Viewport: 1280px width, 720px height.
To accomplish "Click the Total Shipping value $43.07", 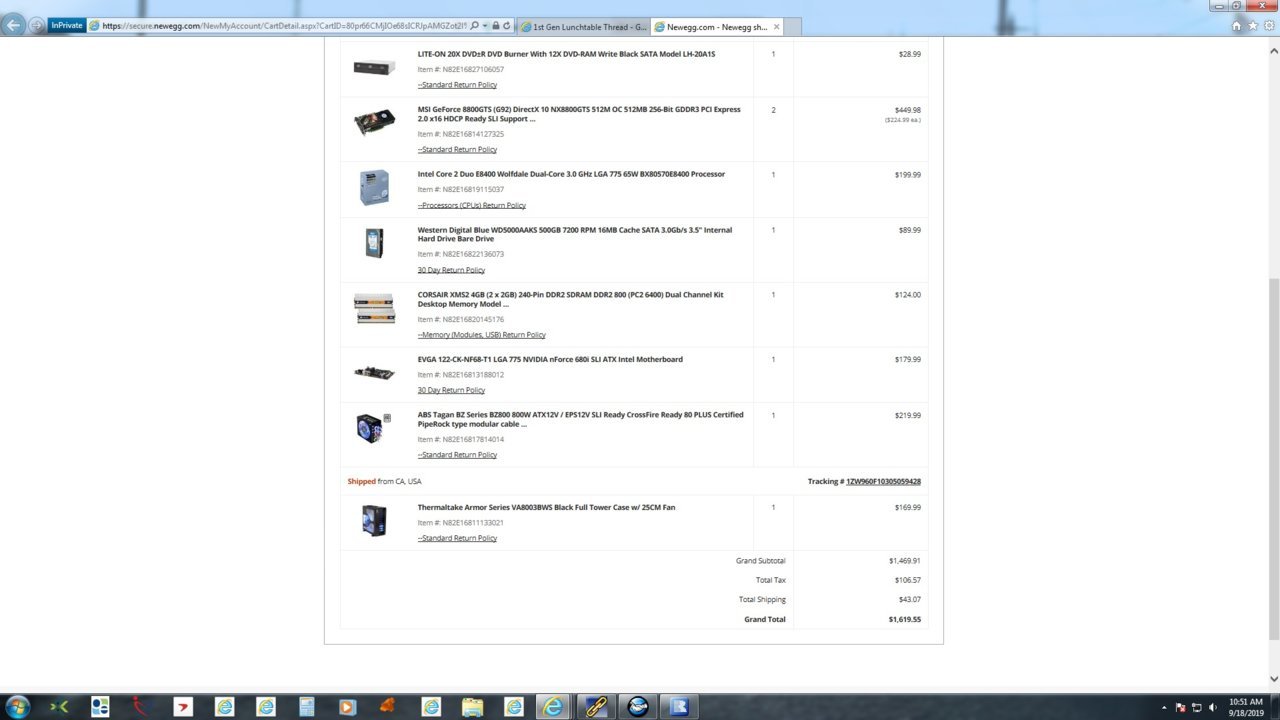I will tap(910, 599).
